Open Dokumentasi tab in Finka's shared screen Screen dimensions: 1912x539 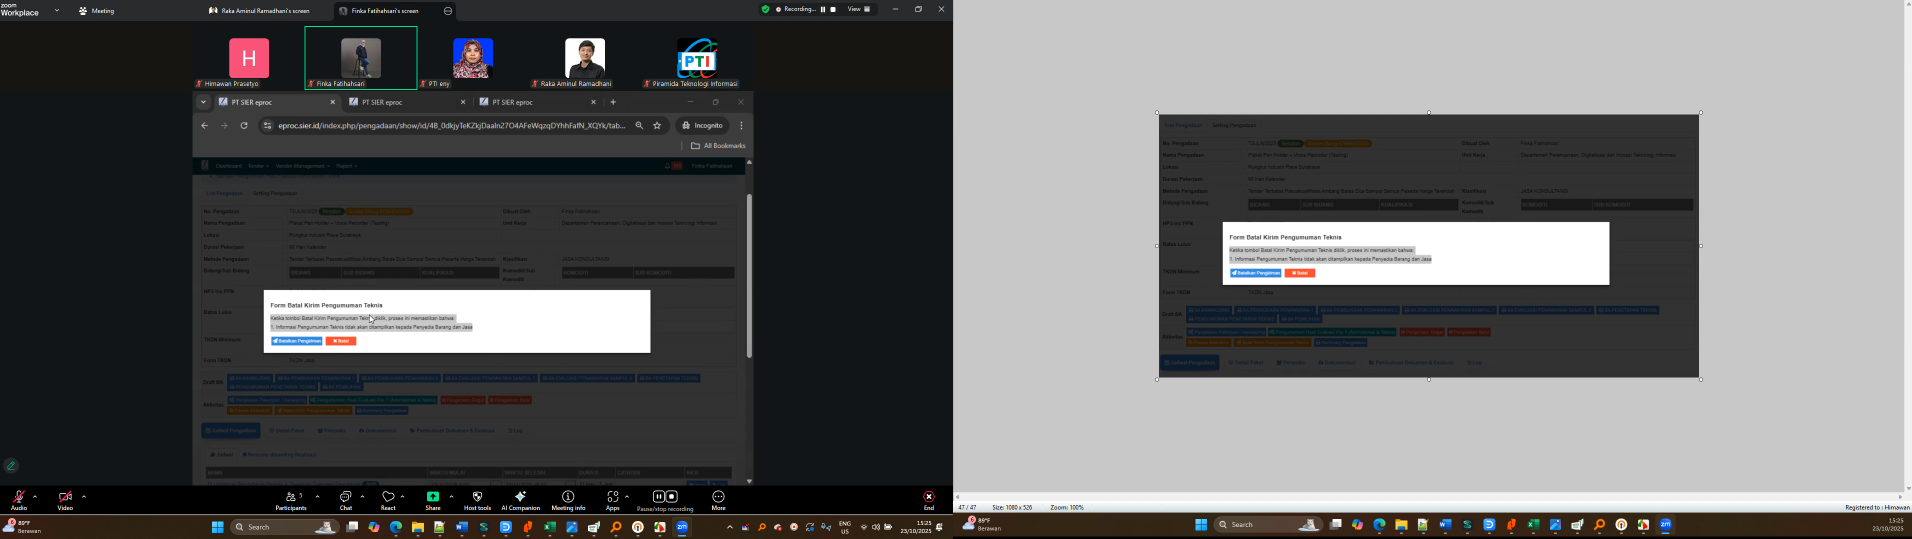pos(377,431)
